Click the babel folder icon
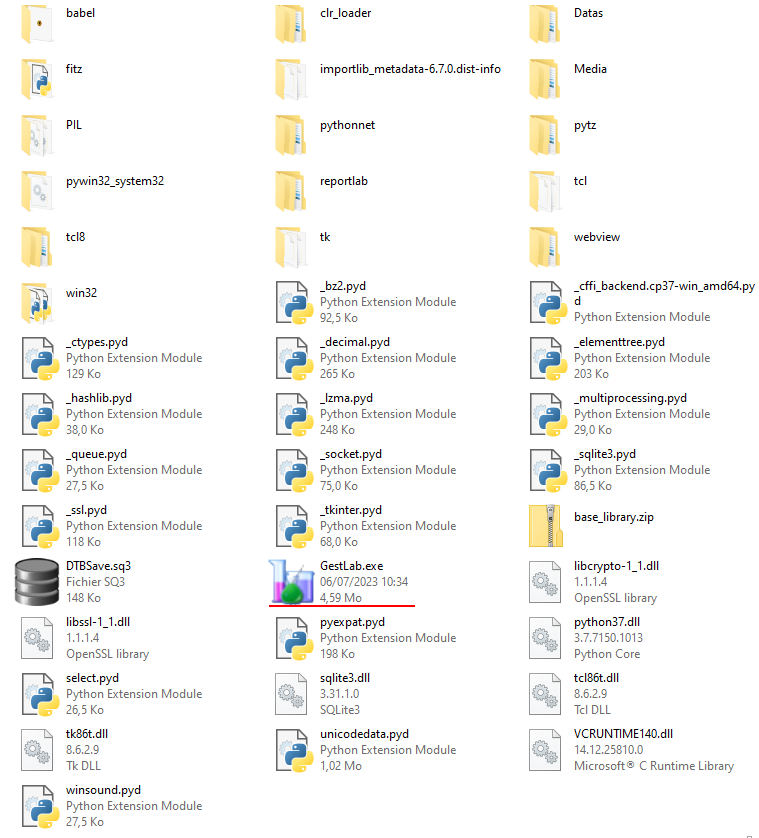759x838 pixels. [x=38, y=22]
